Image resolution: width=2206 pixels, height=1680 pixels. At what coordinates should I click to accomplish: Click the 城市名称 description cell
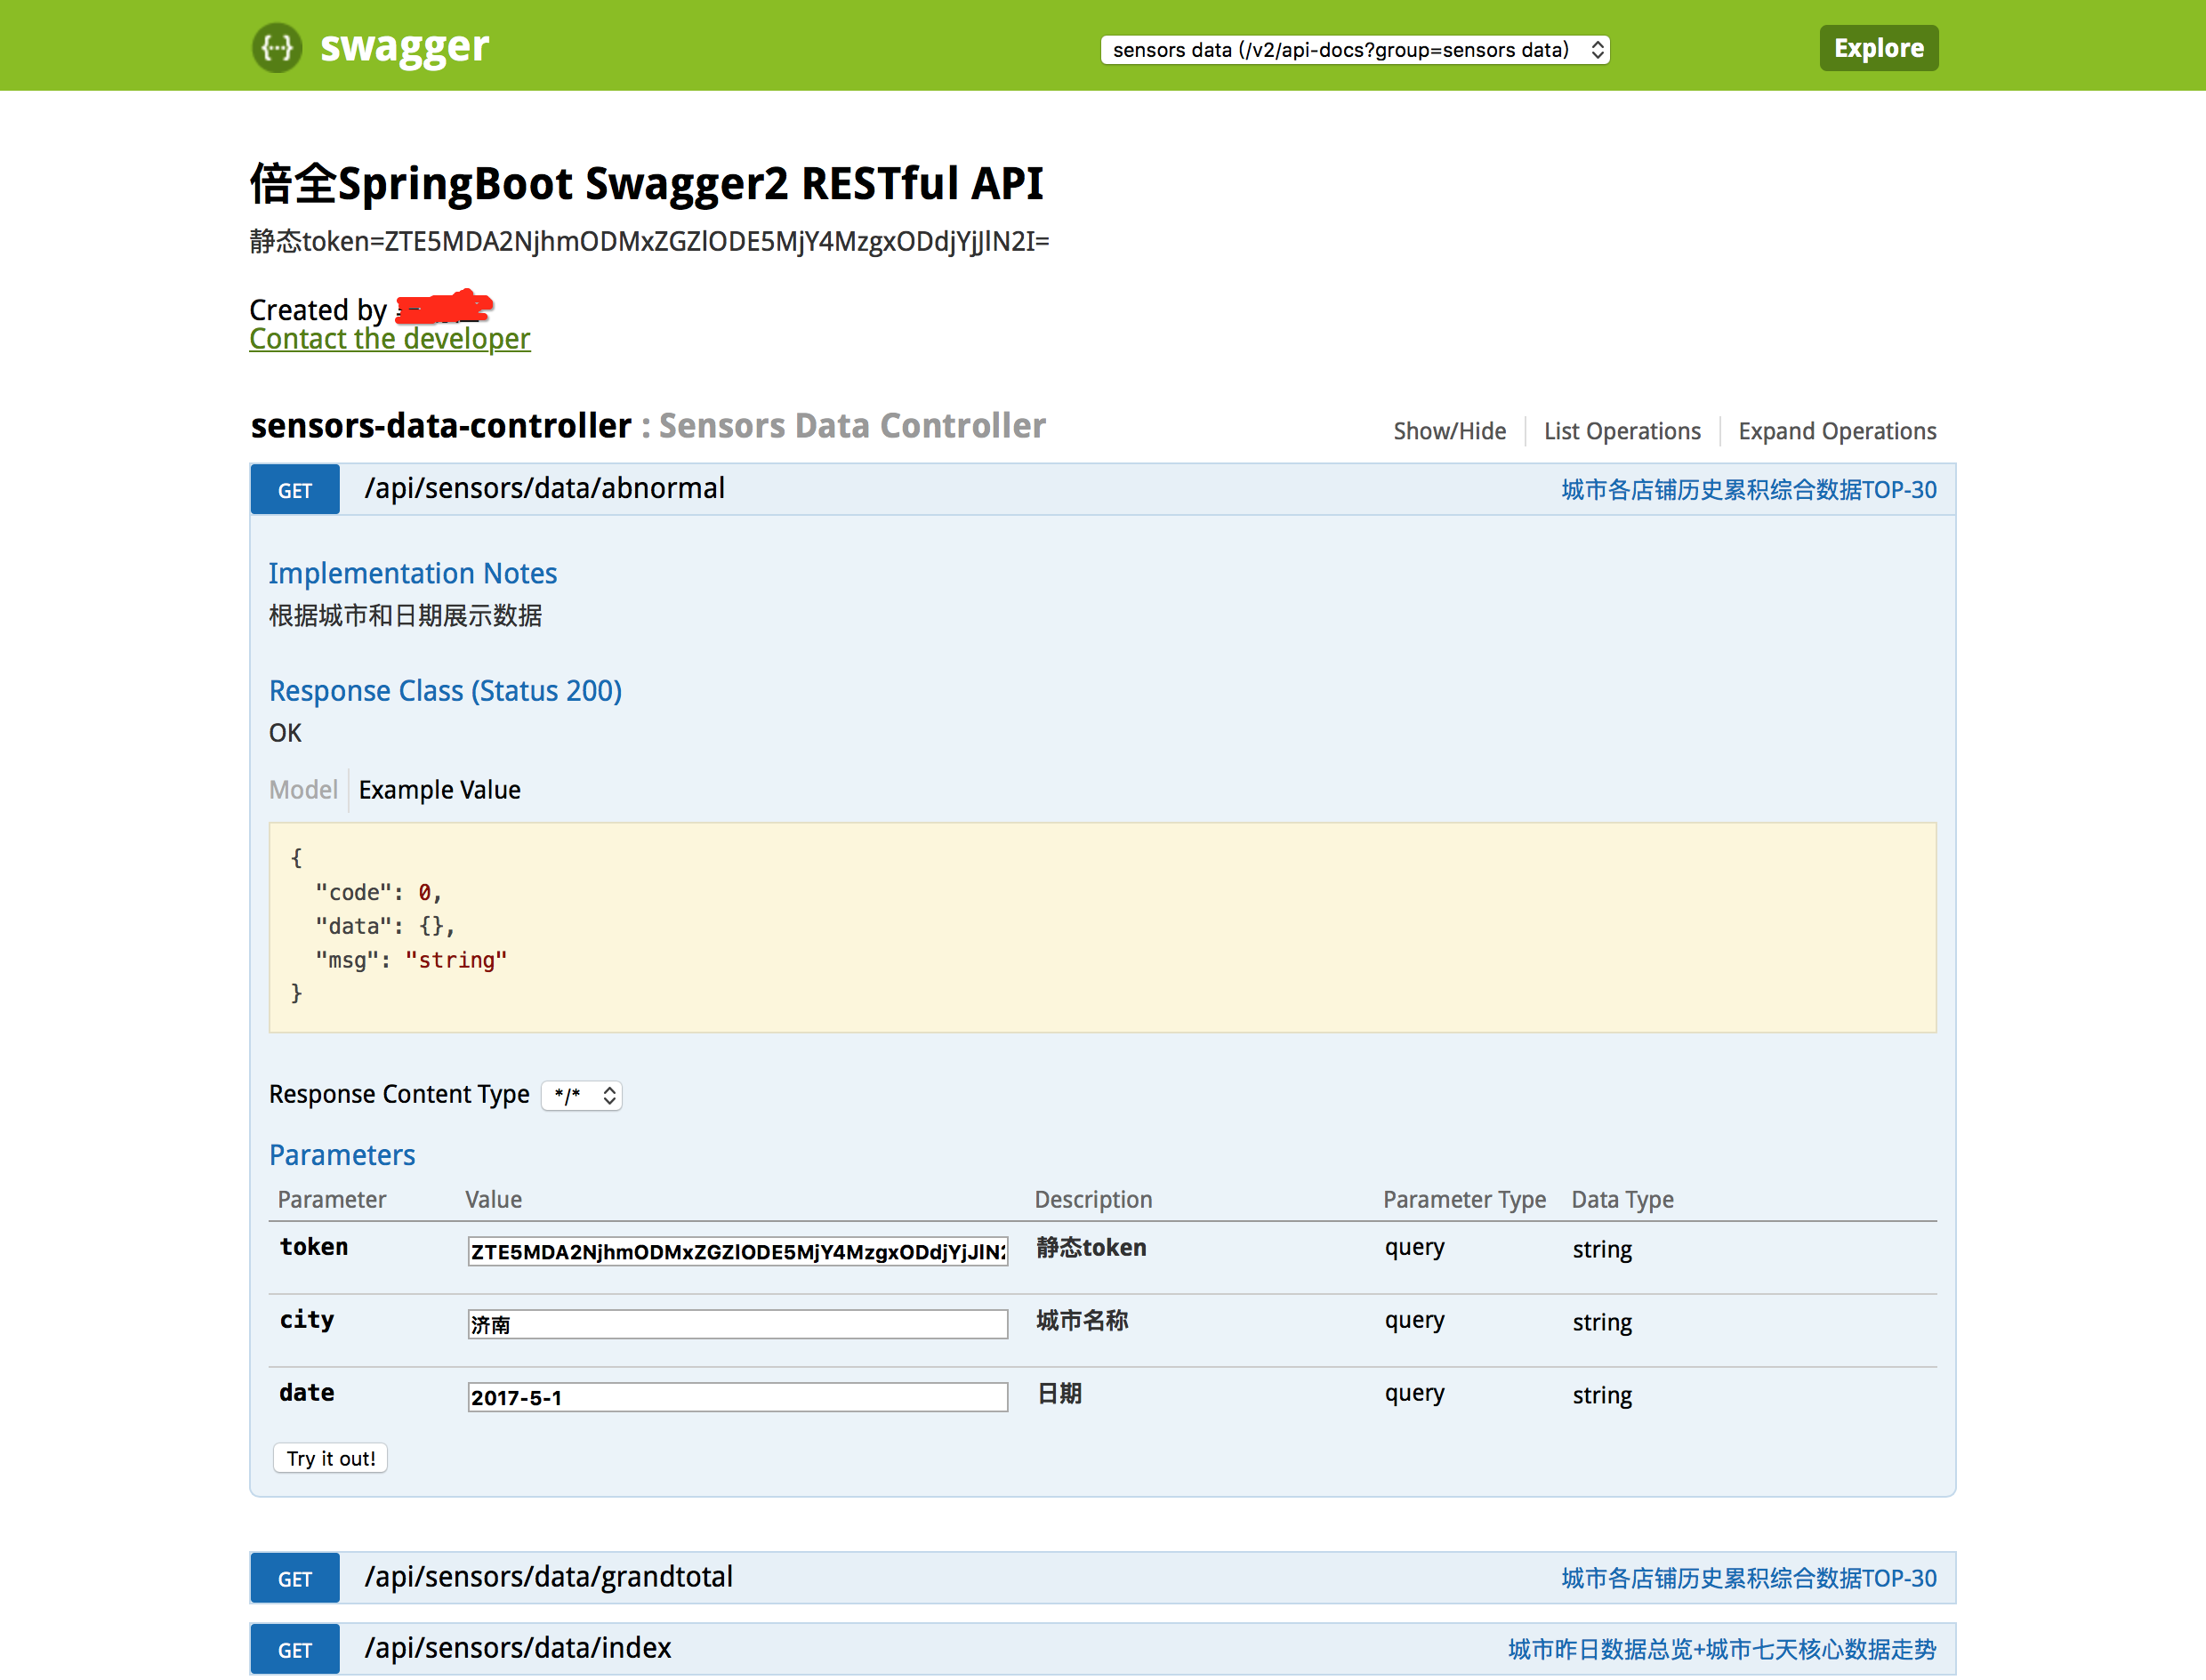tap(1082, 1321)
